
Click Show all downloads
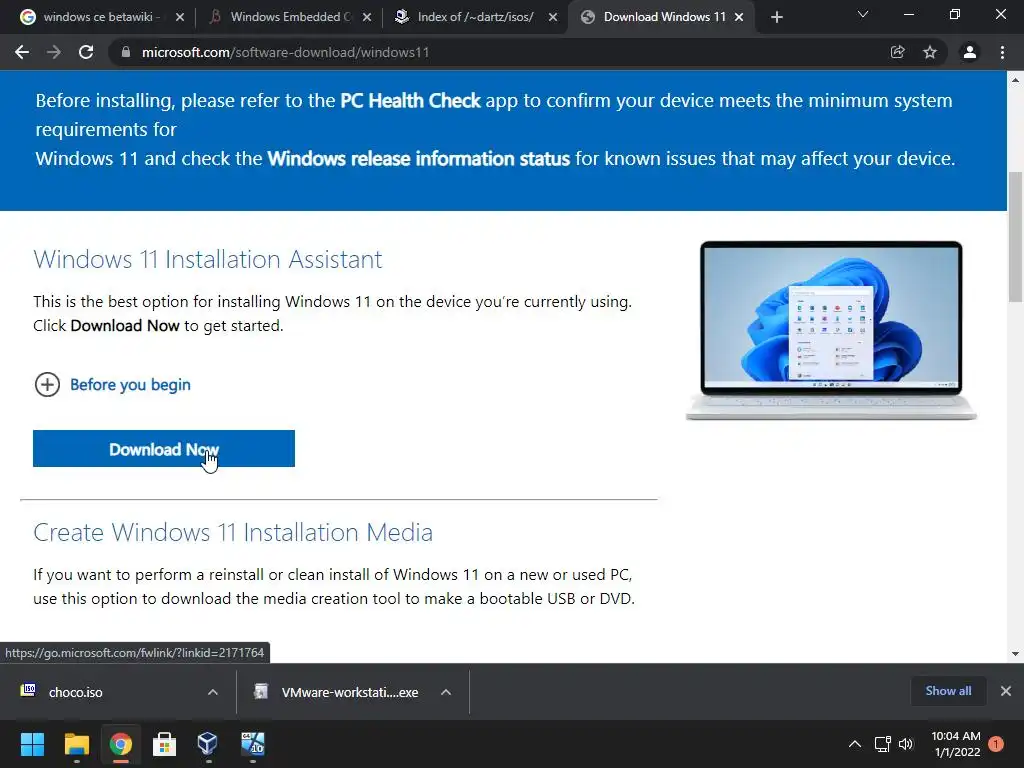[x=948, y=691]
